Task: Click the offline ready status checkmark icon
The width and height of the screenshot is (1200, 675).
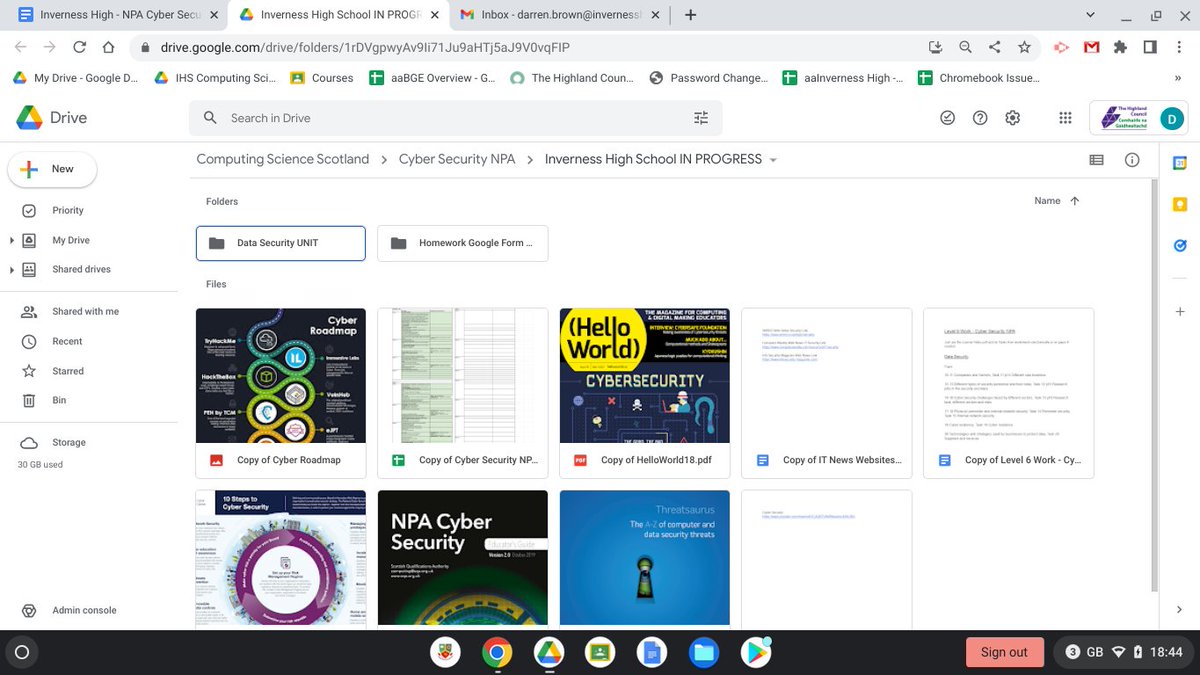Action: [948, 118]
